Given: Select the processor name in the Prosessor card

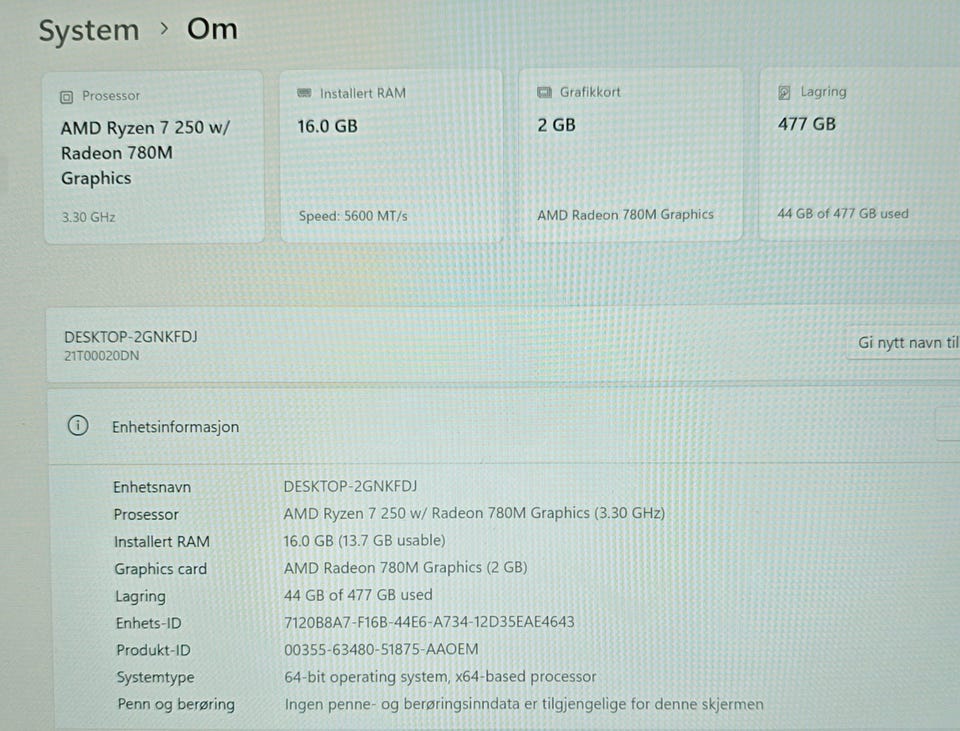Looking at the screenshot, I should click(145, 153).
